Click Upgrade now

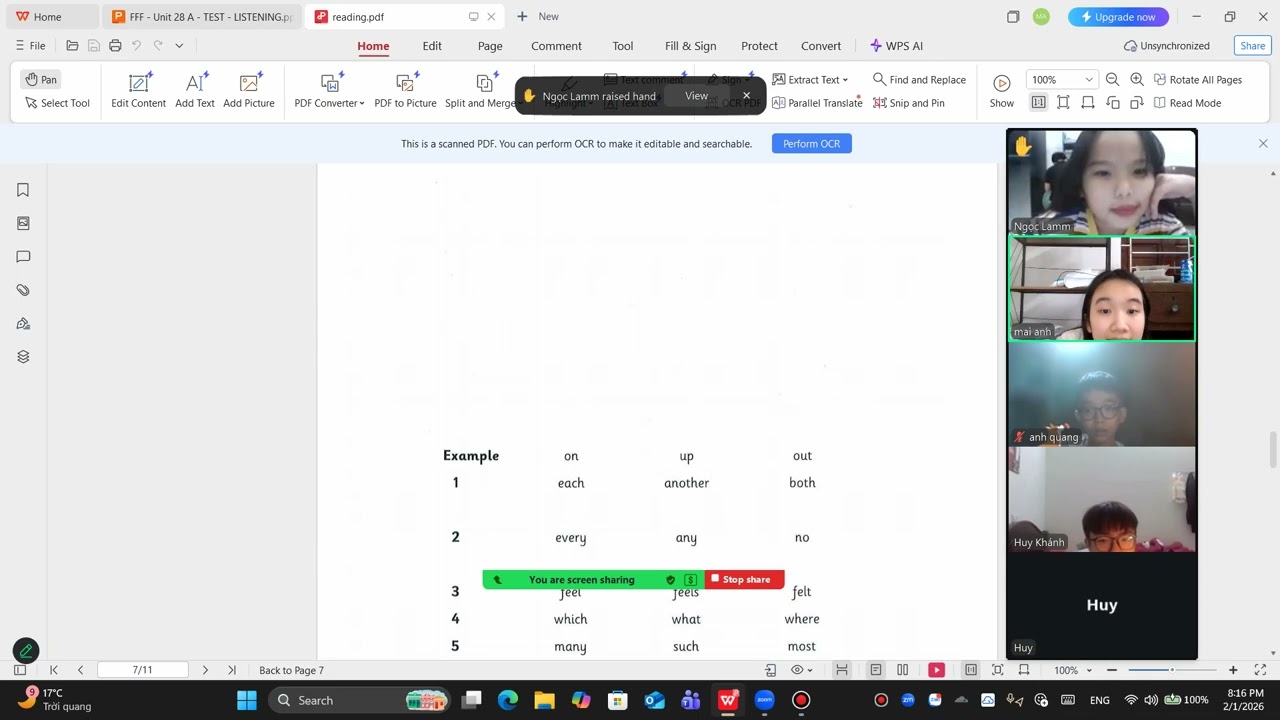pos(1118,17)
